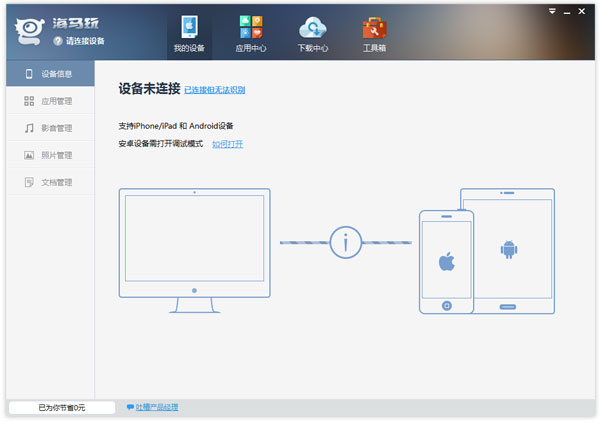The image size is (600, 423).
Task: Open the 工具箱 toolbox icon
Action: click(375, 28)
